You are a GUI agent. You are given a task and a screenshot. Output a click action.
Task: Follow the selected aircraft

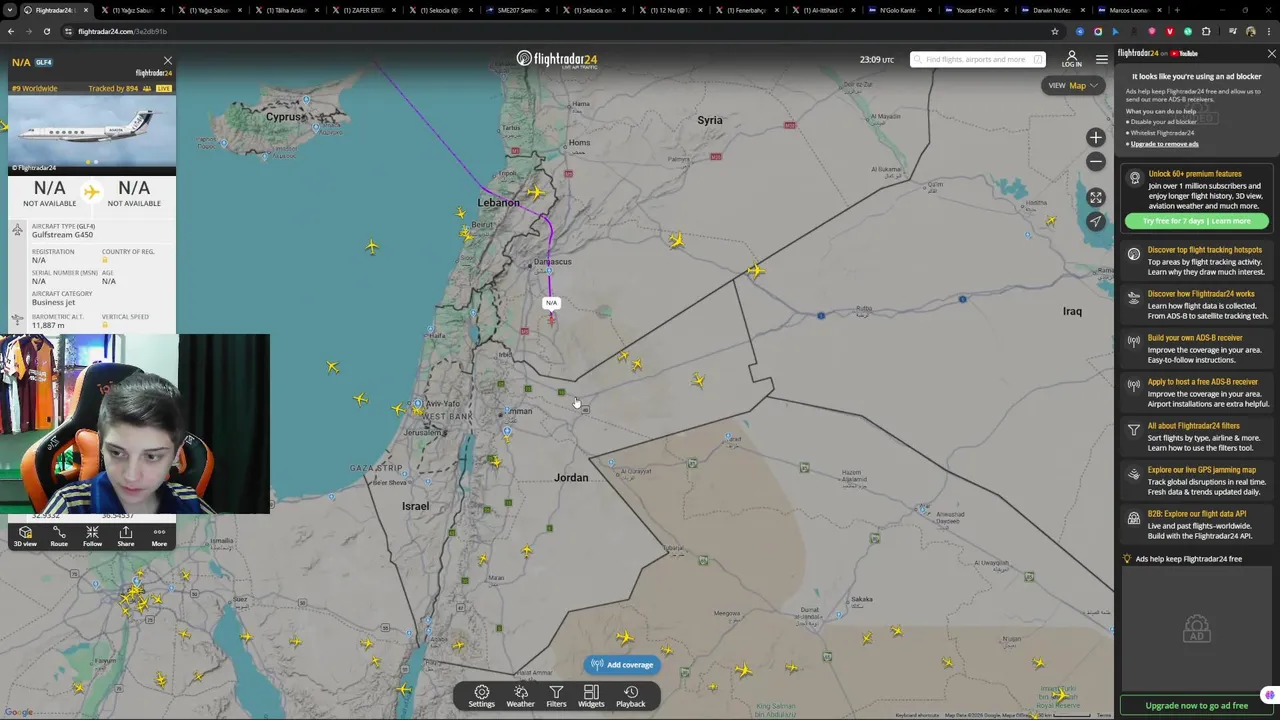pyautogui.click(x=92, y=536)
